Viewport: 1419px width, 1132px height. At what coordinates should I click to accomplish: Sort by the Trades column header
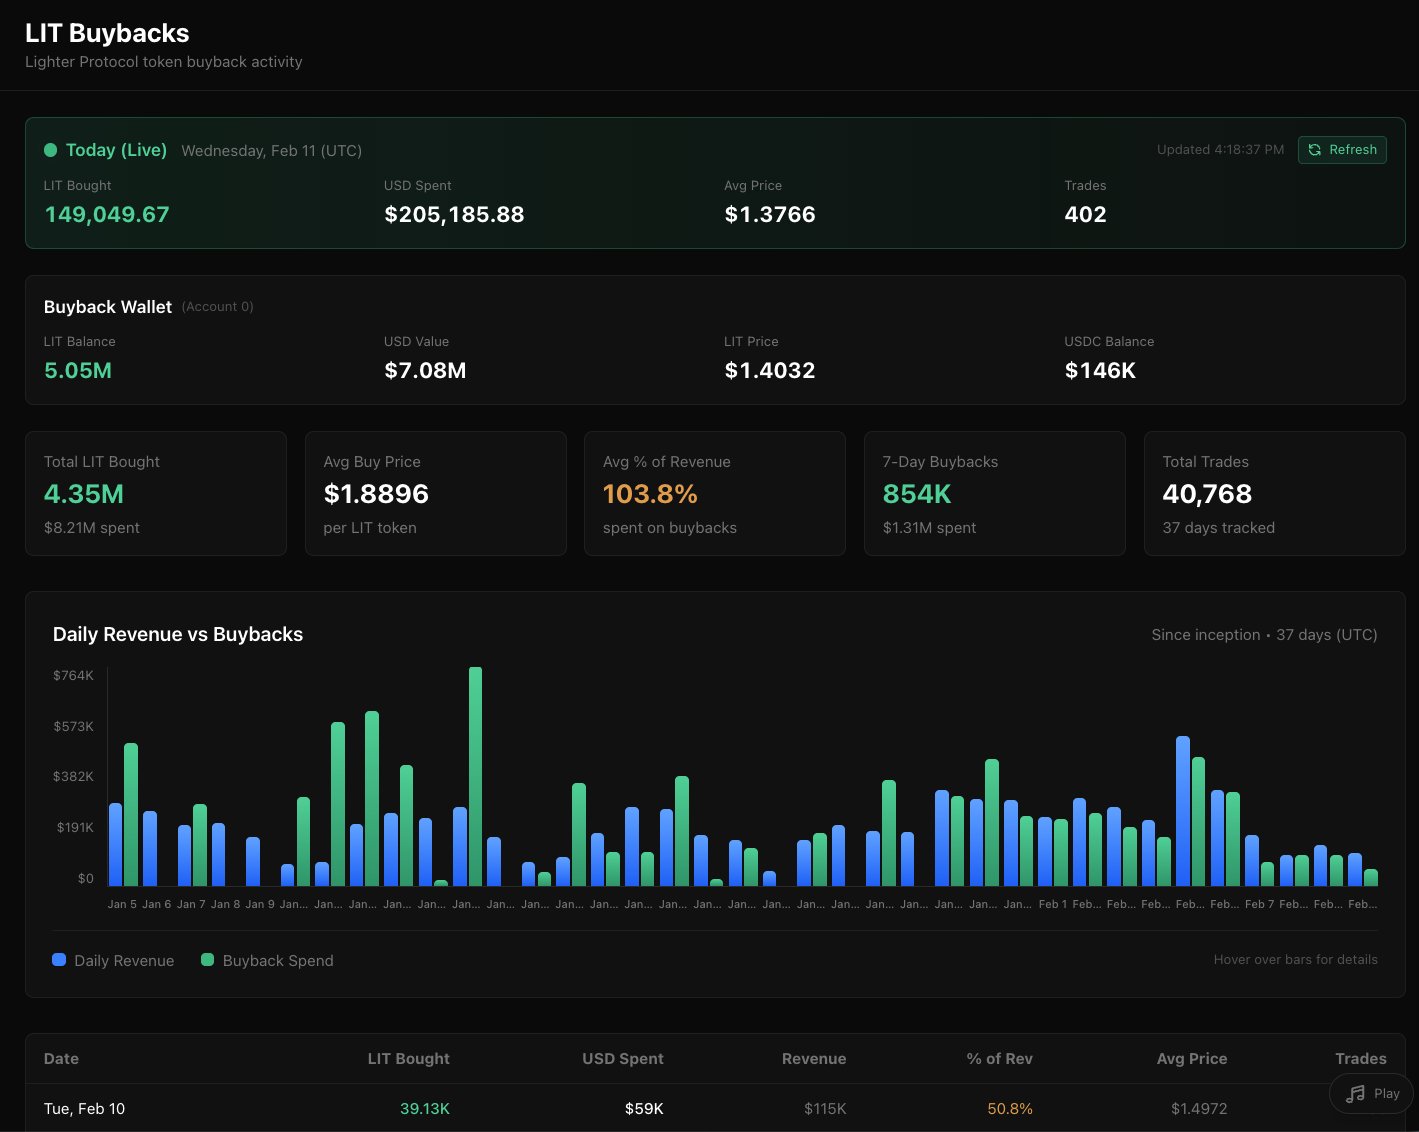pos(1360,1058)
